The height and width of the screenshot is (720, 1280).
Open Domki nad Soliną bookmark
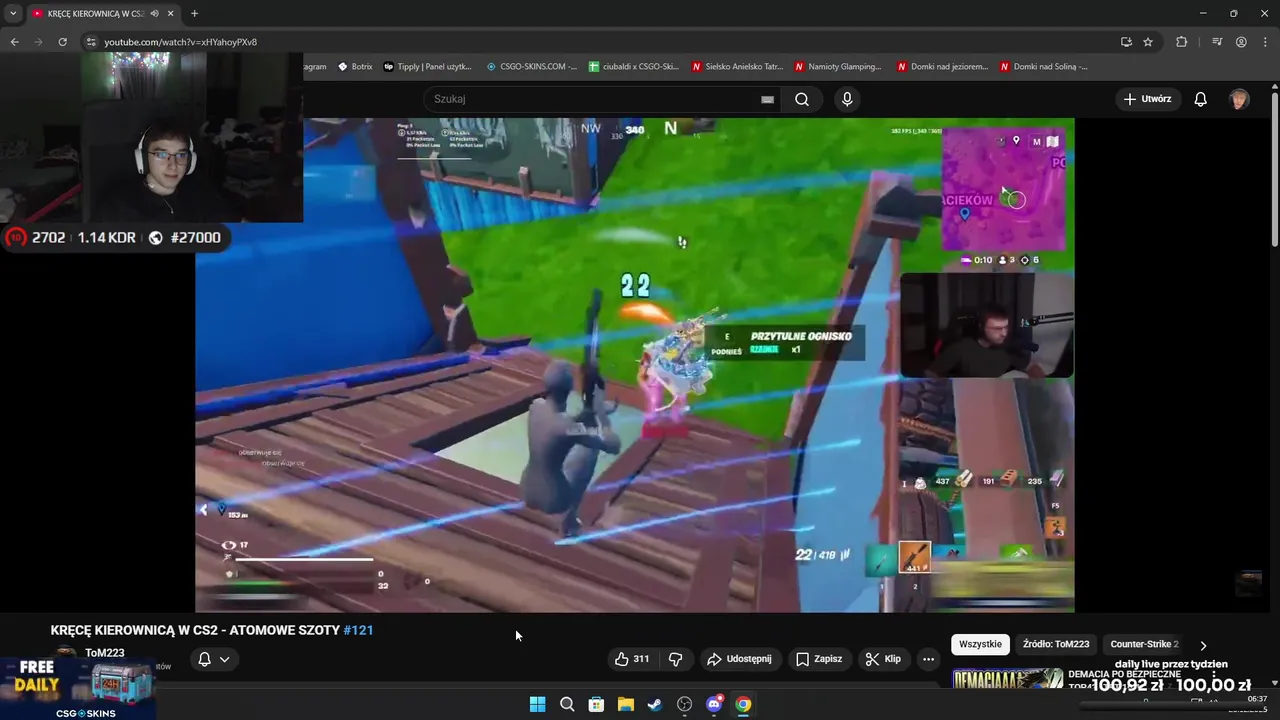click(1043, 67)
